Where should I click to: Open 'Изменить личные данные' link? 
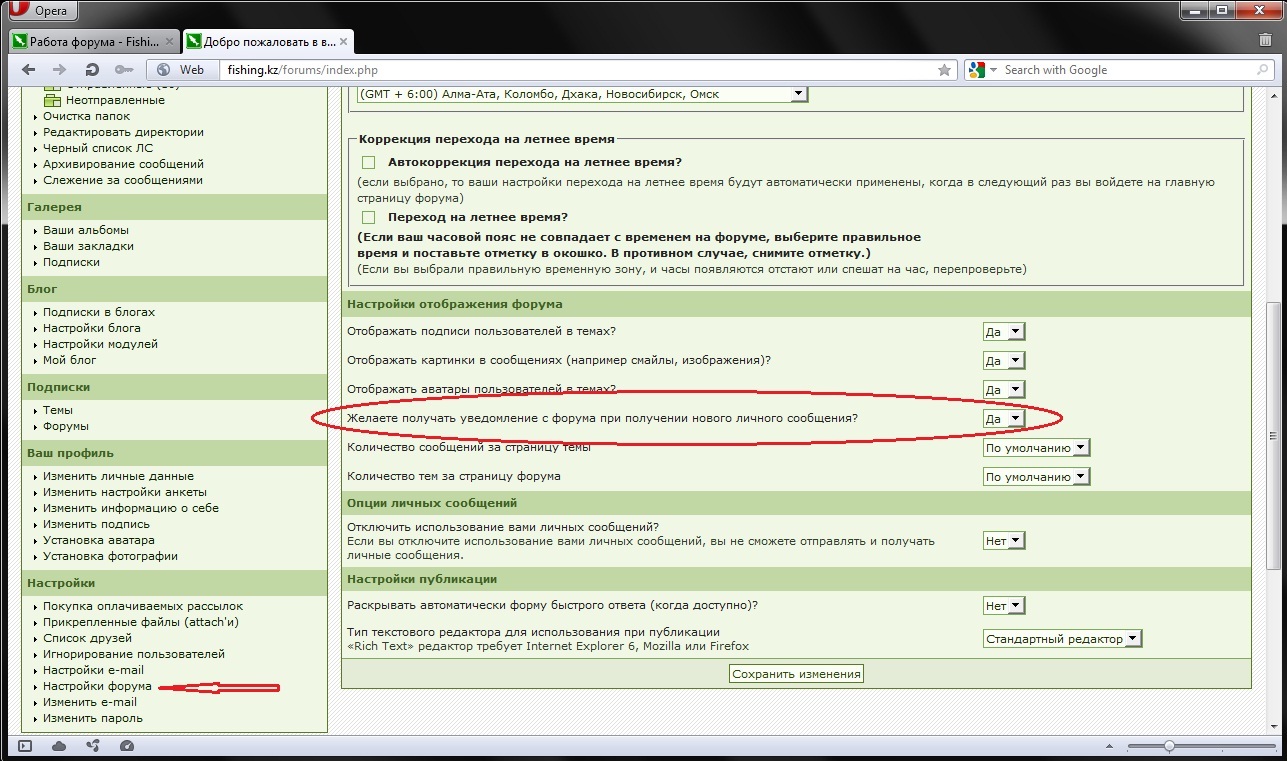pos(118,476)
